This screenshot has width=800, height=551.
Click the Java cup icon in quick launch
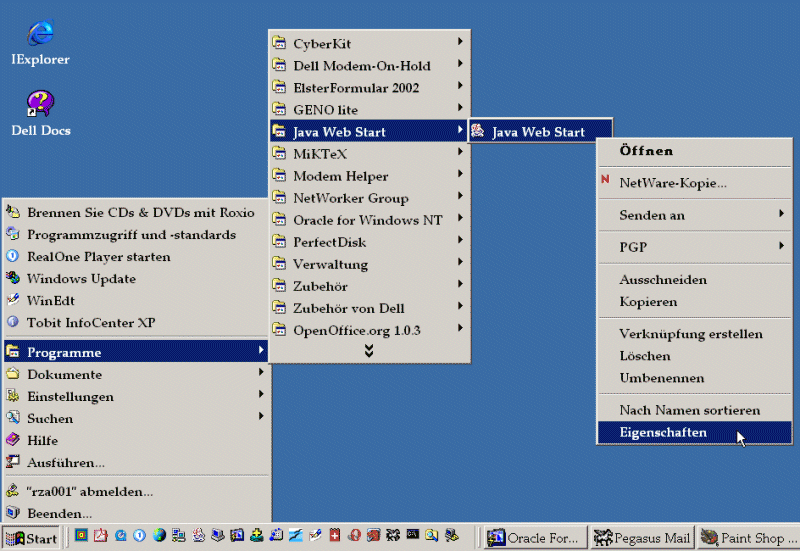[x=198, y=535]
